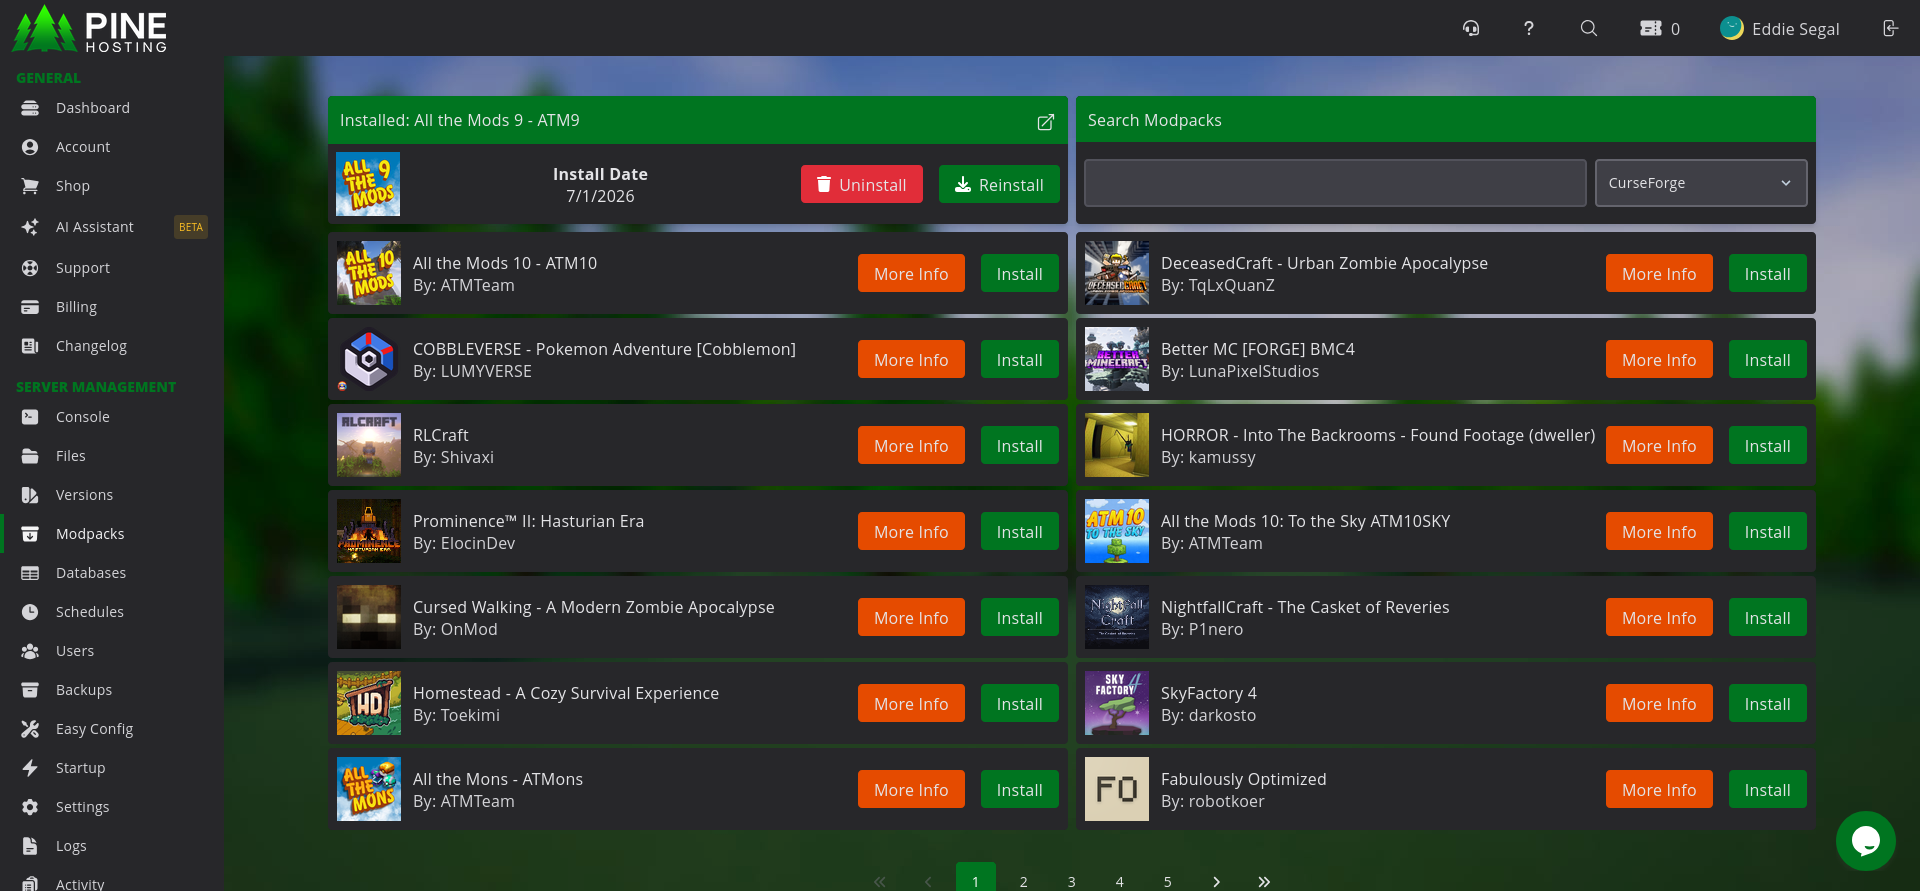Click the RLCraft modpack thumbnail
The image size is (1920, 891).
369,445
